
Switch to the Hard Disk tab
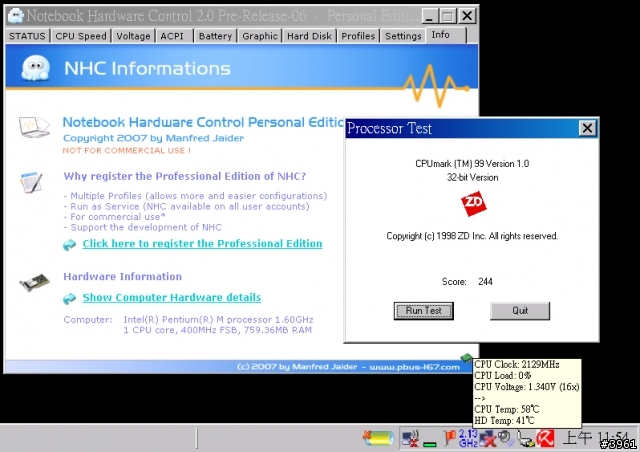(309, 36)
